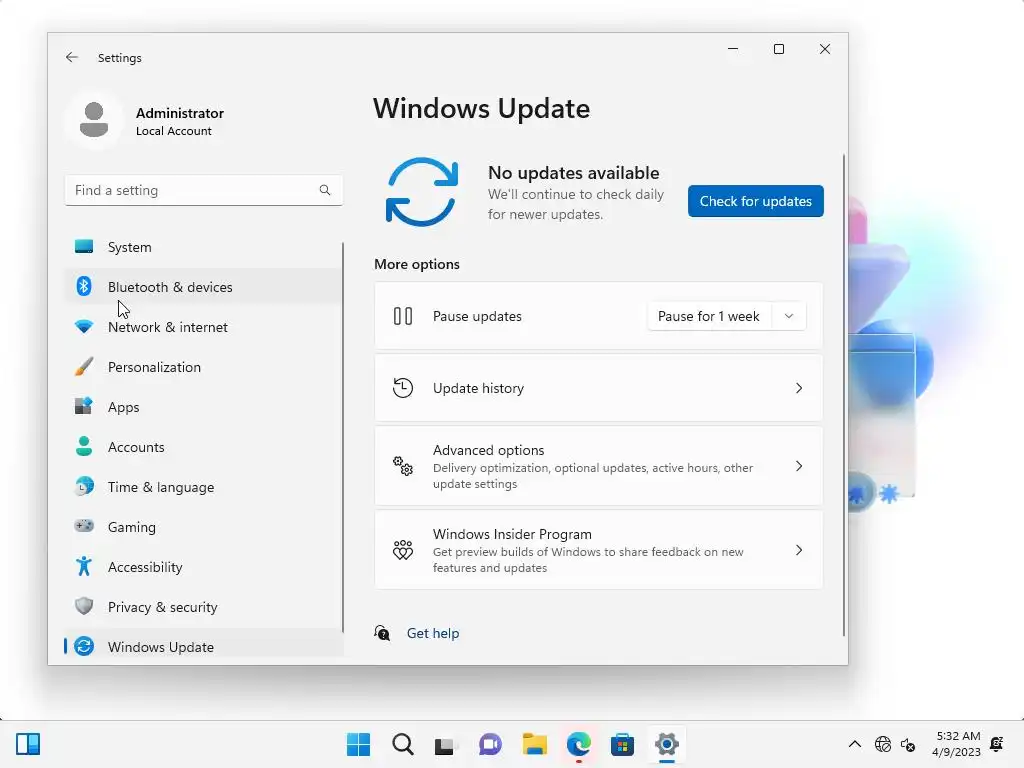Click the Administrator profile avatar
The image size is (1024, 768).
(94, 120)
